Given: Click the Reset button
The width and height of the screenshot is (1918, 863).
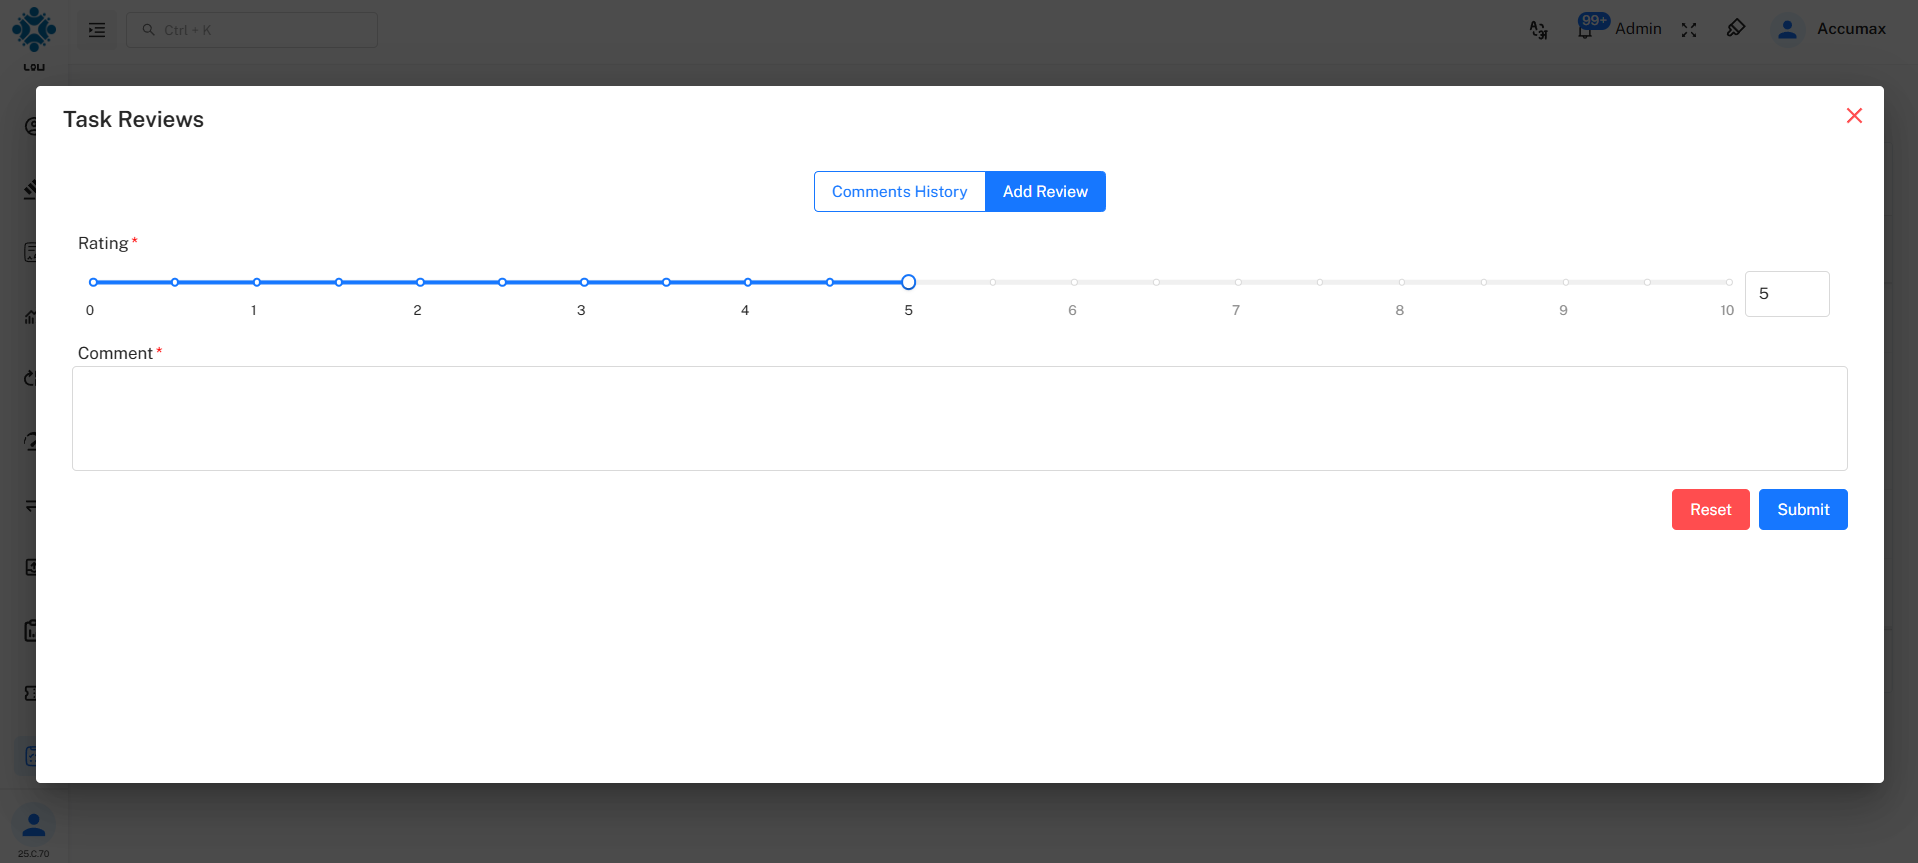Looking at the screenshot, I should pyautogui.click(x=1710, y=509).
